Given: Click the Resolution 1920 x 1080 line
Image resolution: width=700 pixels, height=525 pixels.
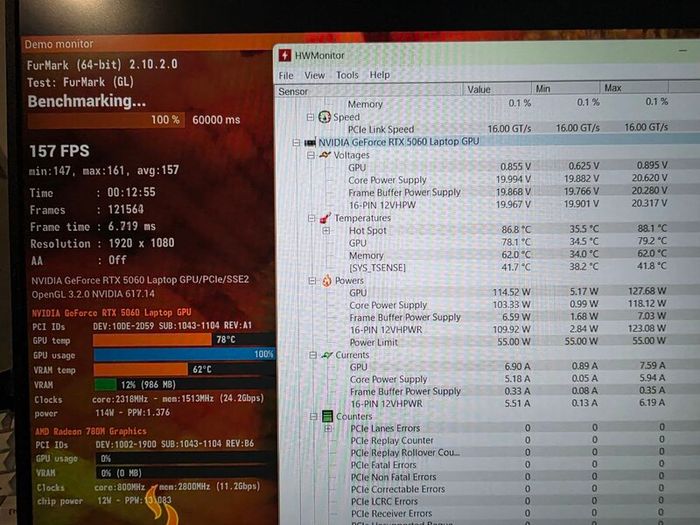Looking at the screenshot, I should pyautogui.click(x=102, y=243).
